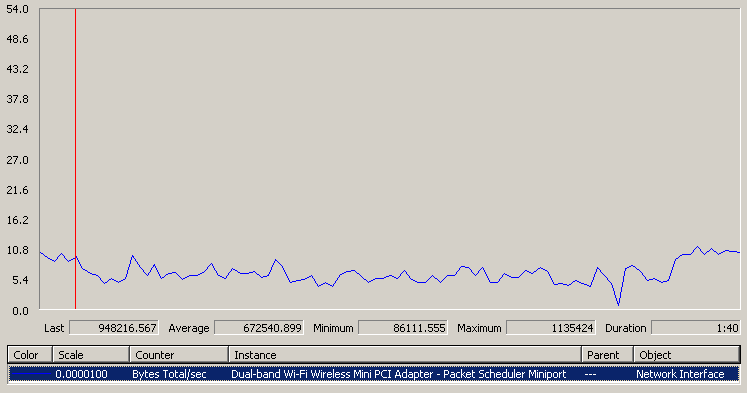Click the Parent column header

607,355
